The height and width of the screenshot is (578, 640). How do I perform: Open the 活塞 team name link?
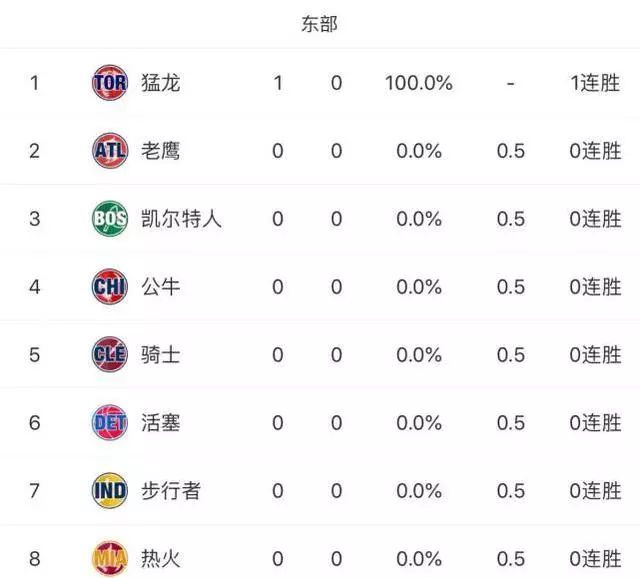(160, 422)
